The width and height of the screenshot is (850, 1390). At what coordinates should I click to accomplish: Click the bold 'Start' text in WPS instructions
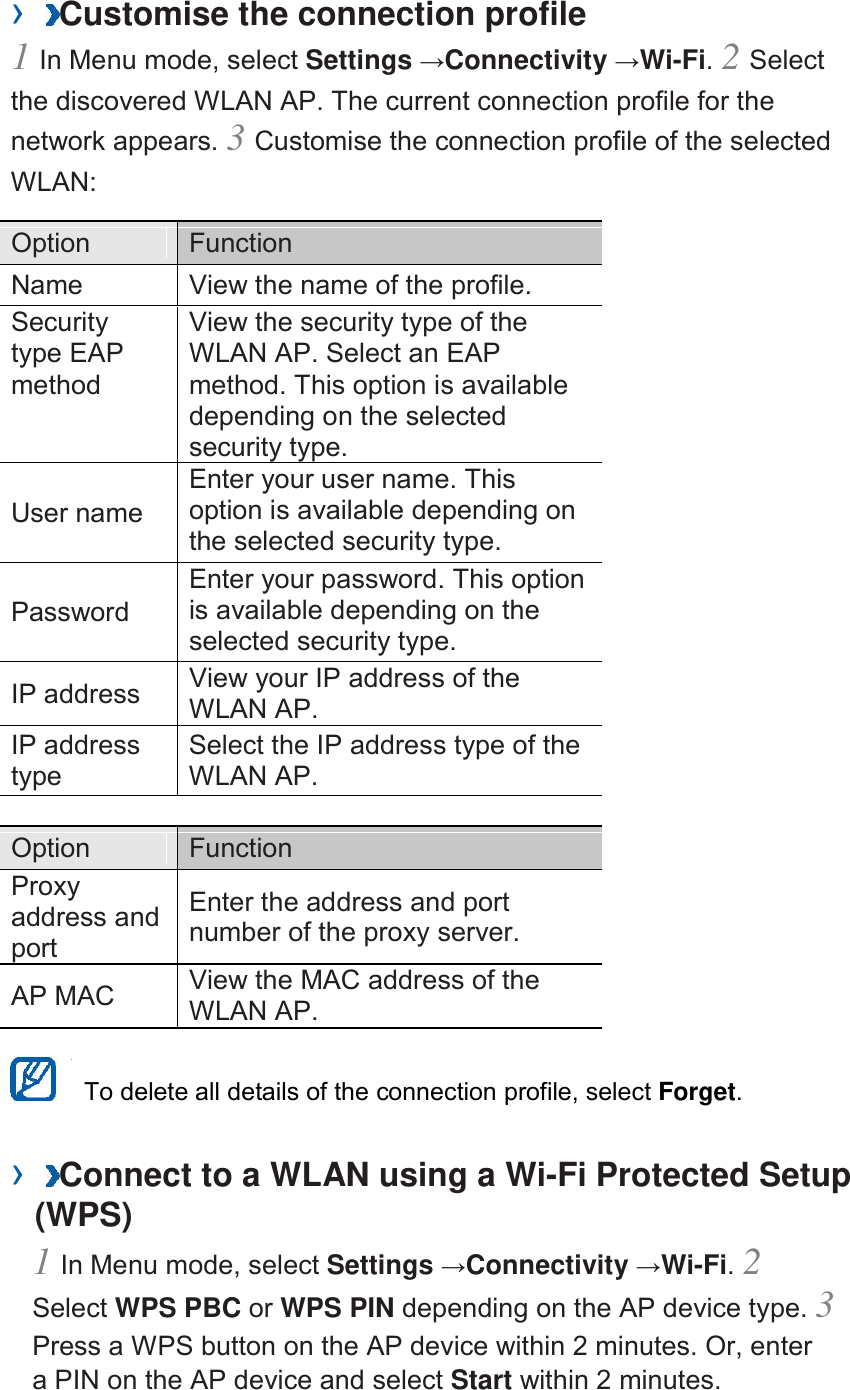[x=481, y=1380]
